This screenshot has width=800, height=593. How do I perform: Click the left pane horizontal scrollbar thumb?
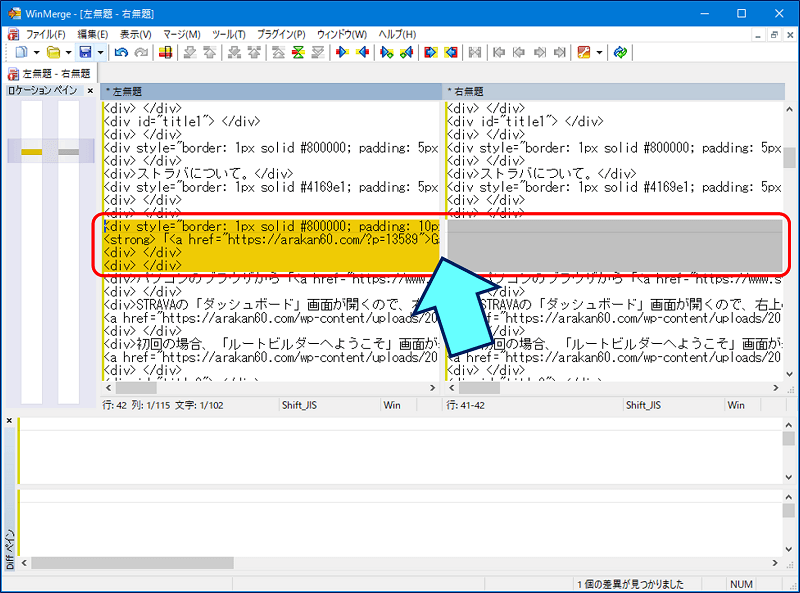[x=136, y=388]
